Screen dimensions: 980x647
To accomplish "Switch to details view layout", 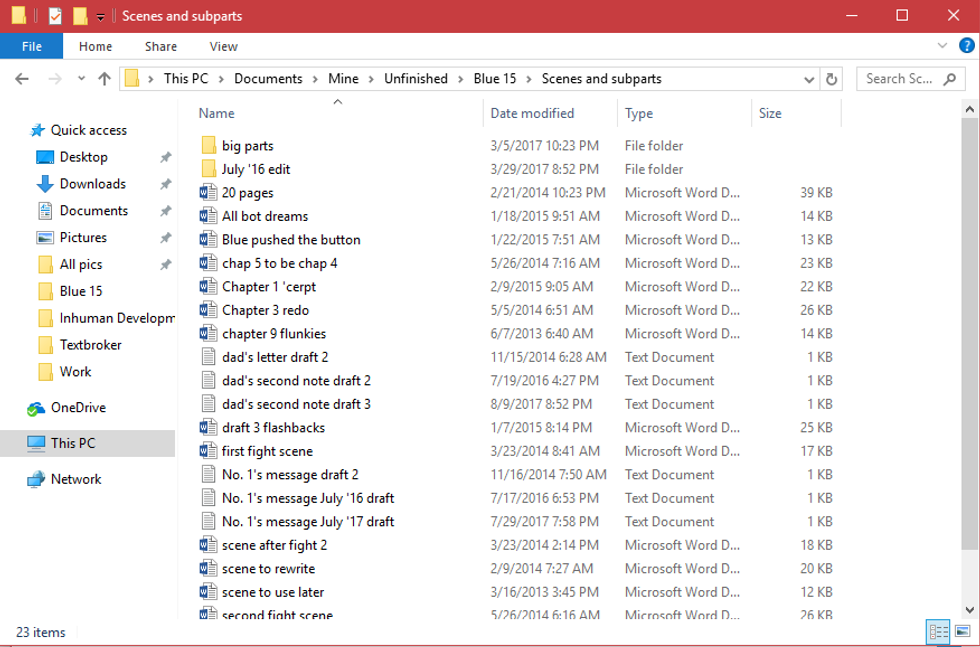I will (x=938, y=632).
